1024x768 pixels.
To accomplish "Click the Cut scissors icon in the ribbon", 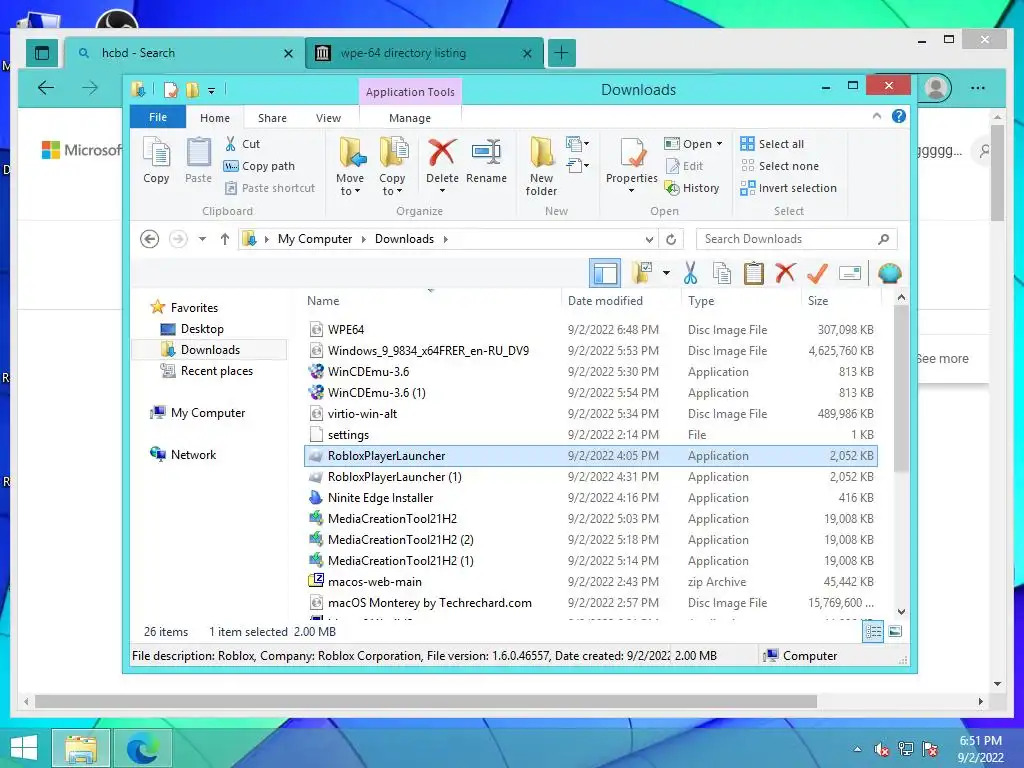I will point(231,144).
